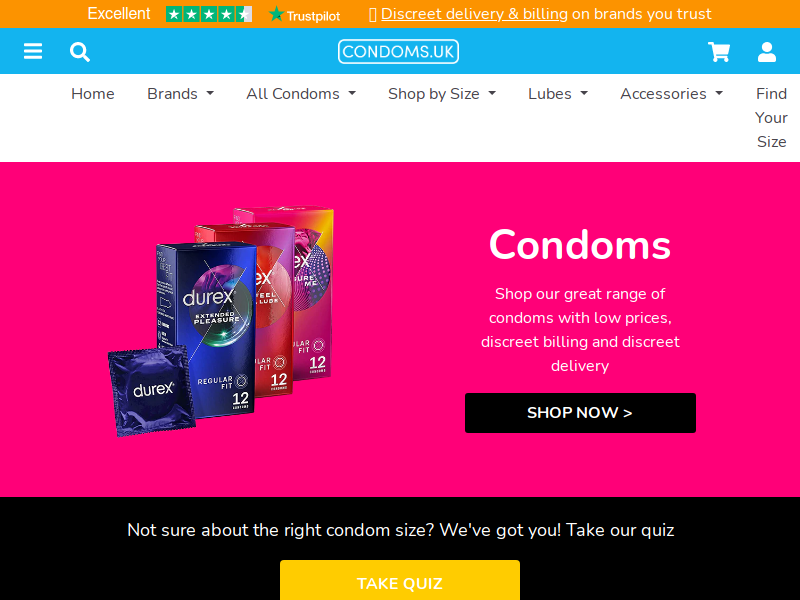Click the Durex foil wrapper image

tap(152, 391)
